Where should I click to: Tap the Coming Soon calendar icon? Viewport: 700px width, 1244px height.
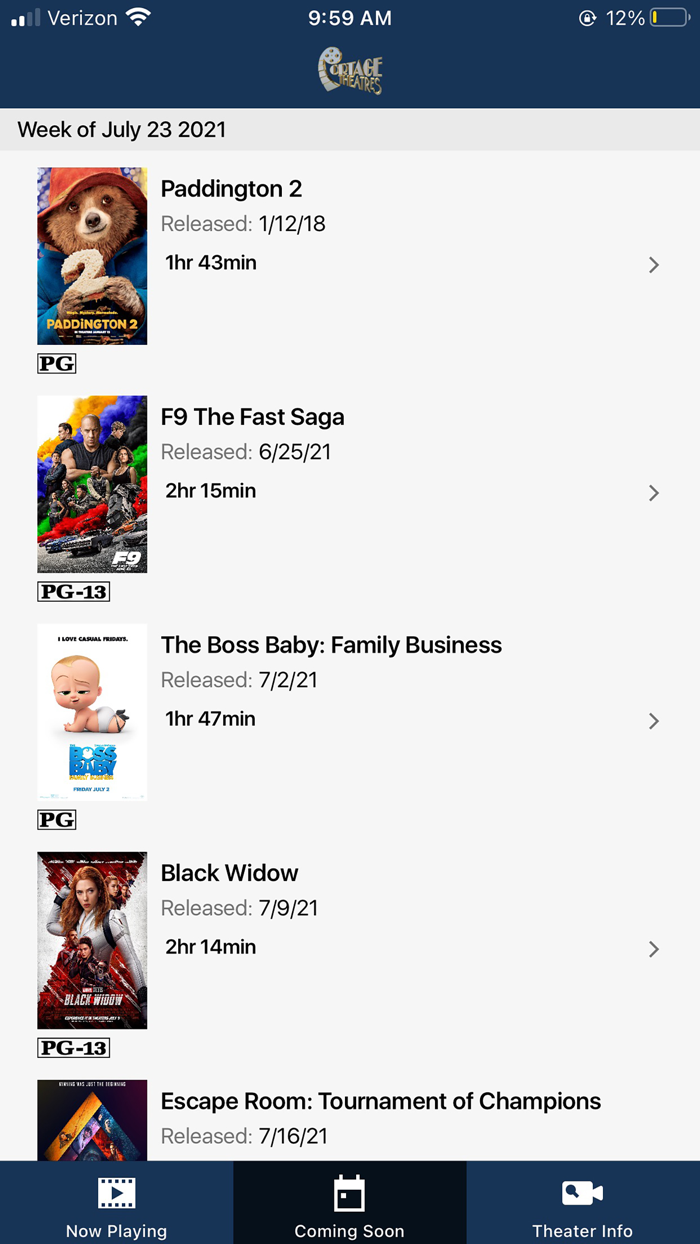click(x=349, y=1193)
